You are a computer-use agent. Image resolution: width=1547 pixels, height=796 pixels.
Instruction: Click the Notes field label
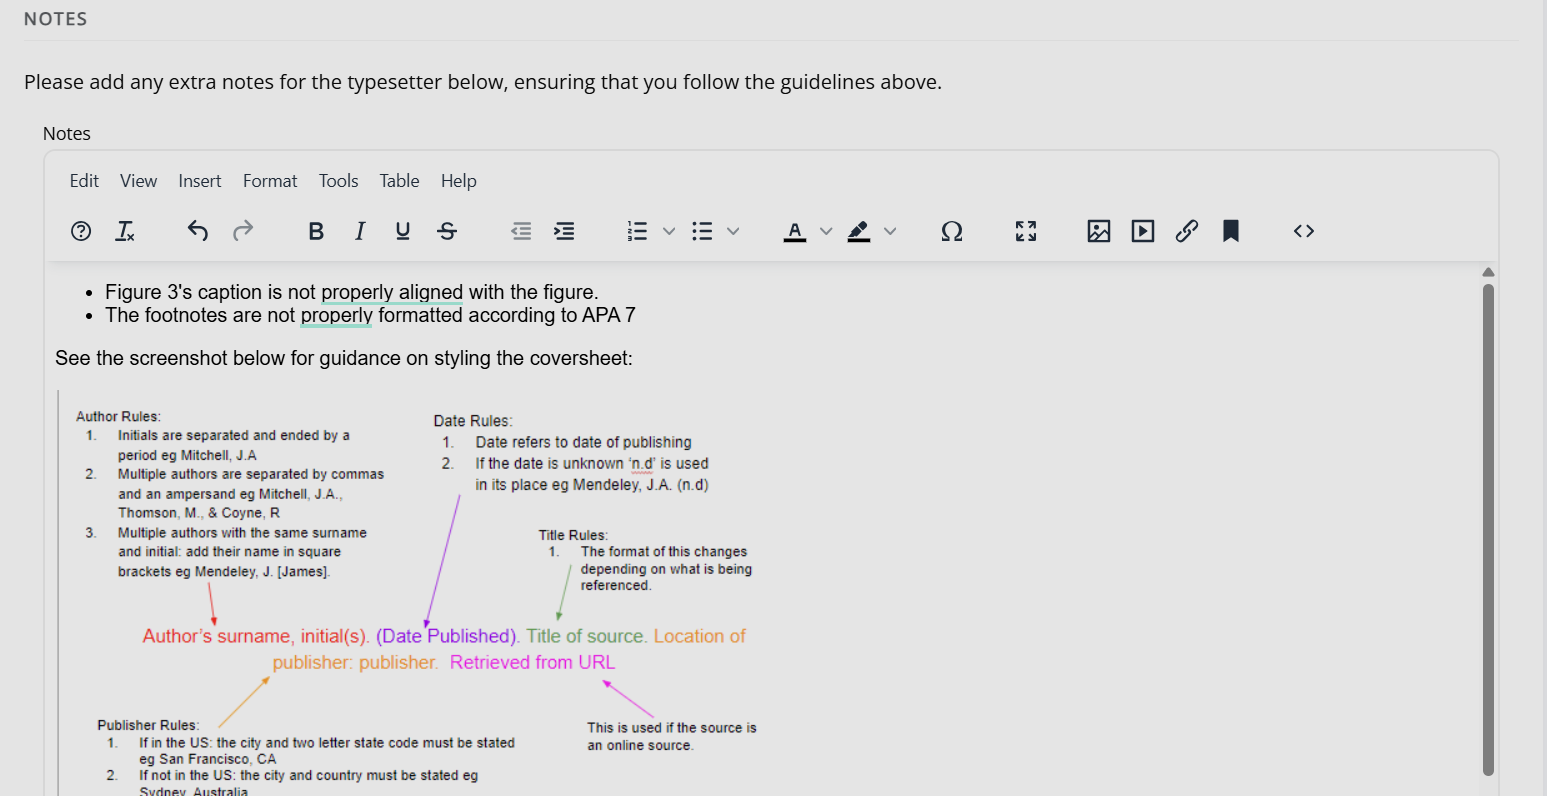[x=67, y=134]
